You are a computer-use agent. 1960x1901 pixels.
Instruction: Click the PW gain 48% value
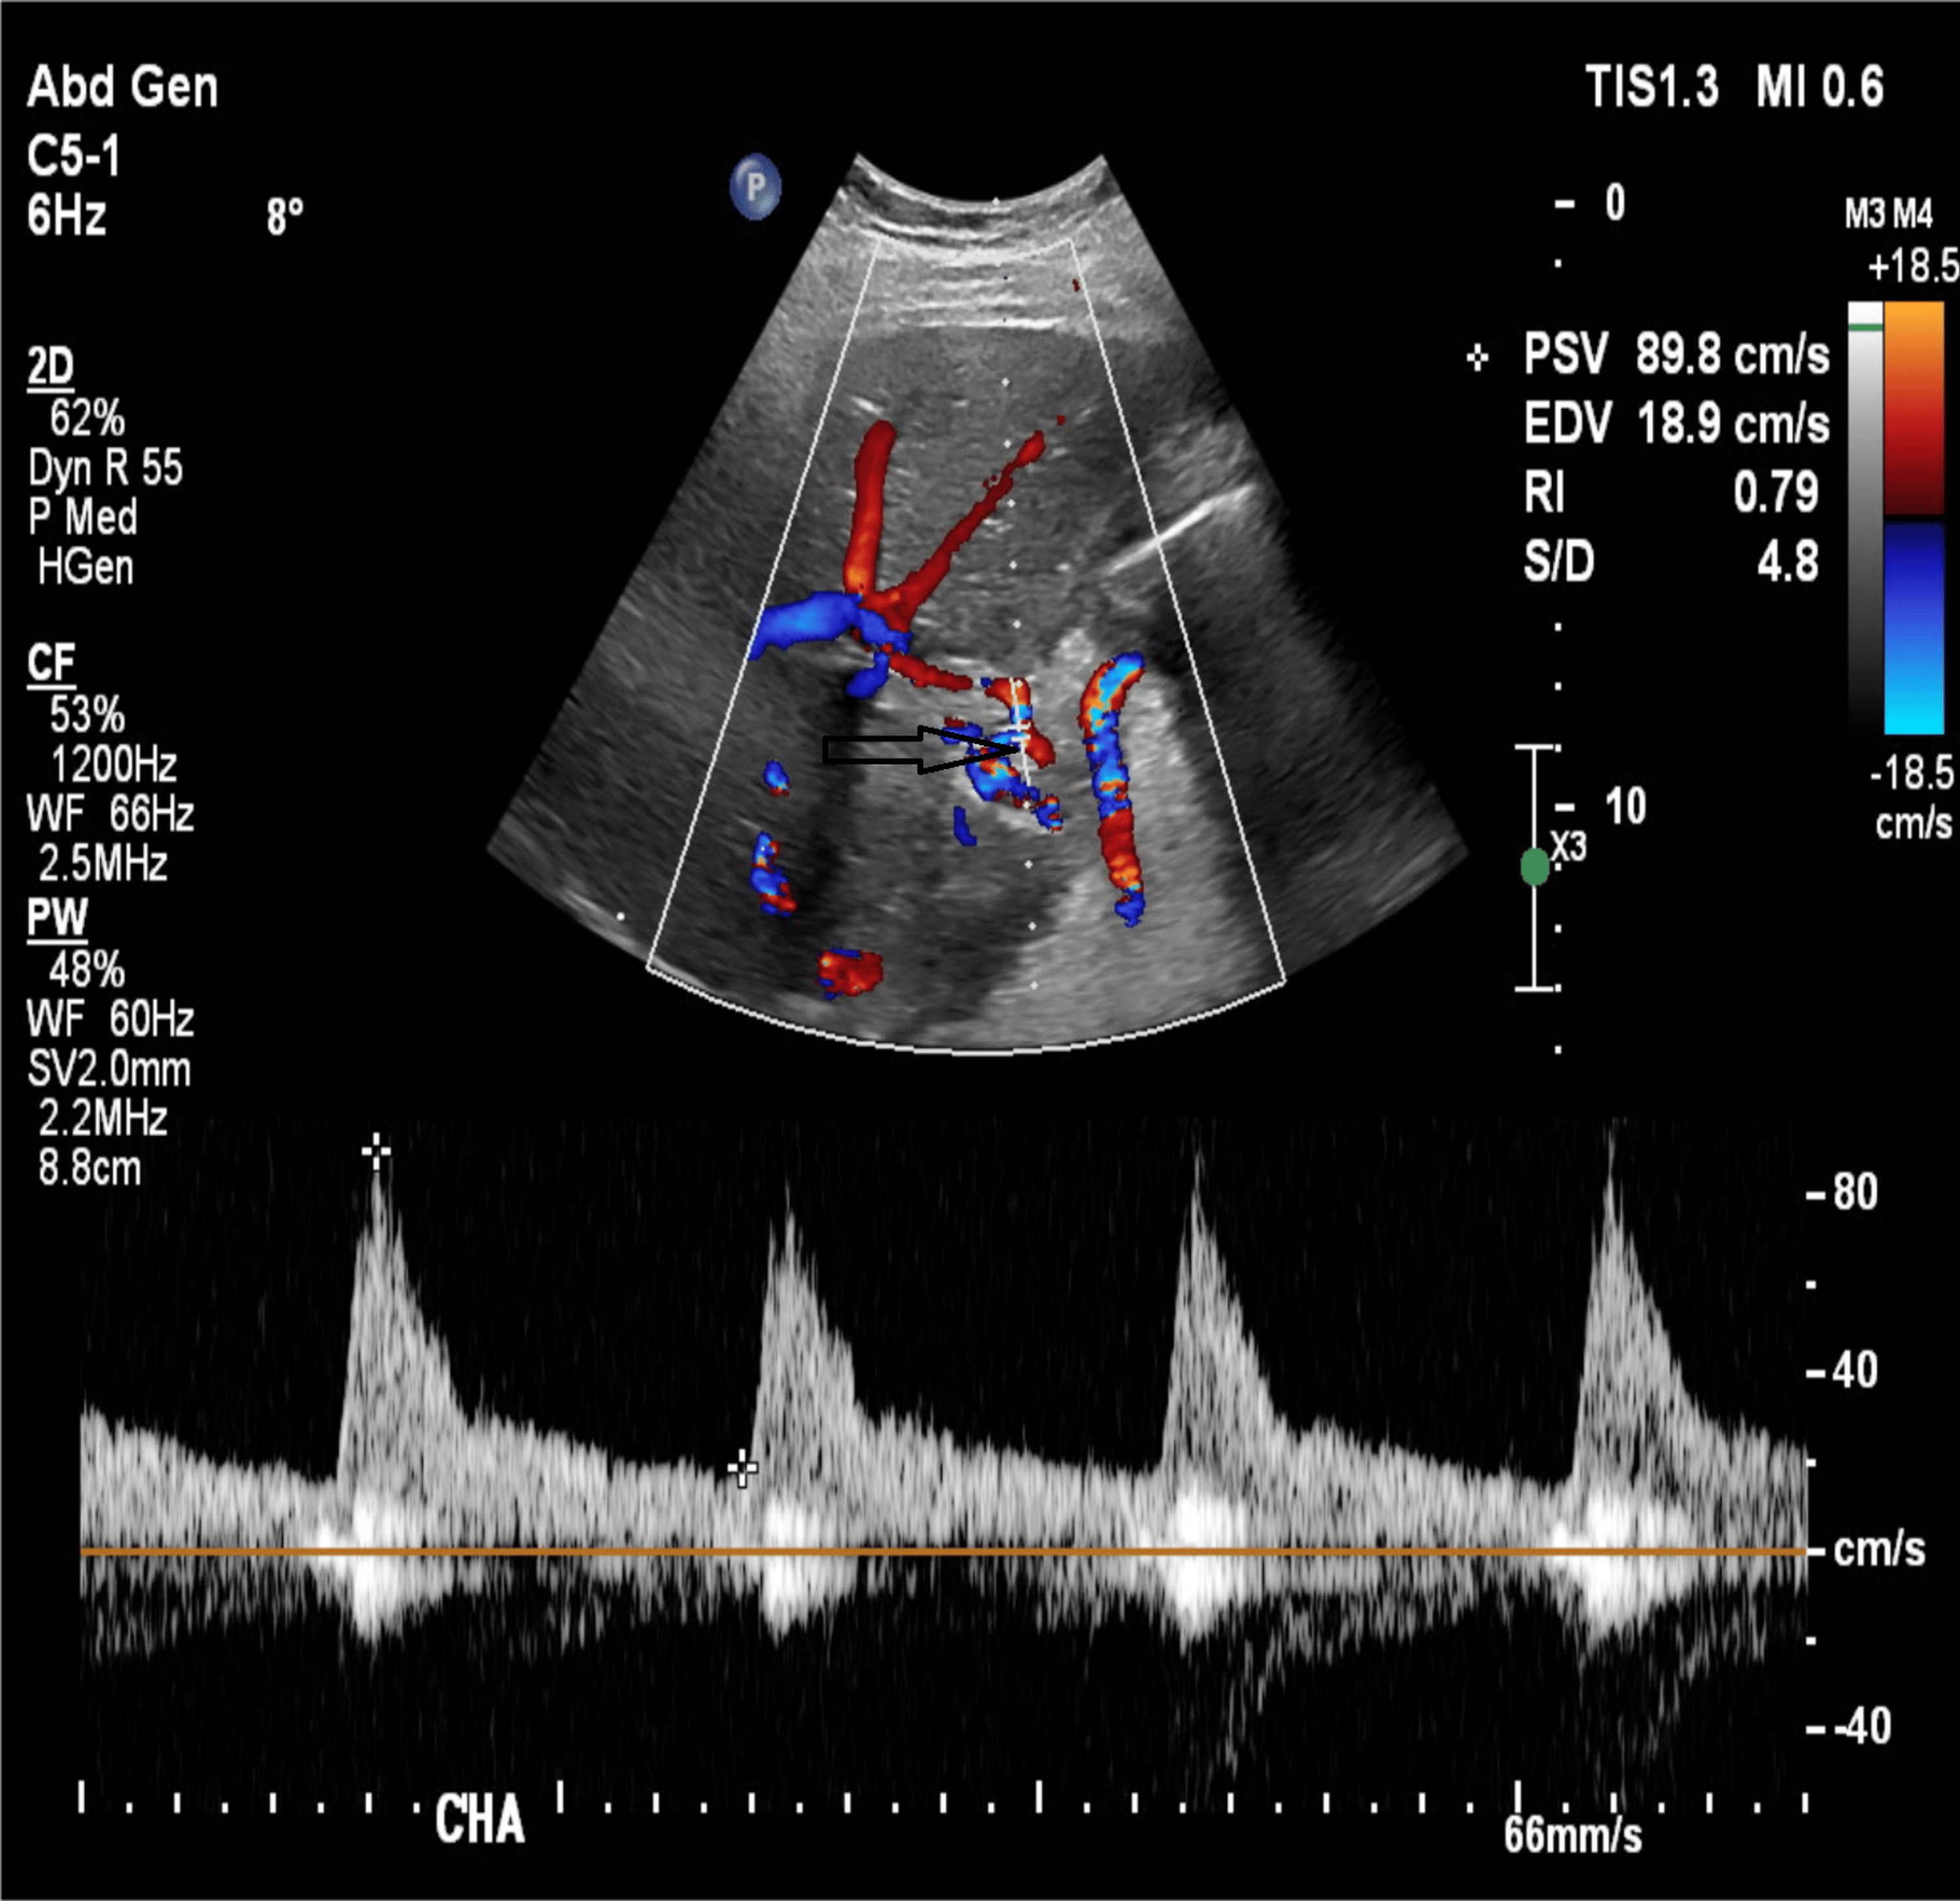(87, 970)
